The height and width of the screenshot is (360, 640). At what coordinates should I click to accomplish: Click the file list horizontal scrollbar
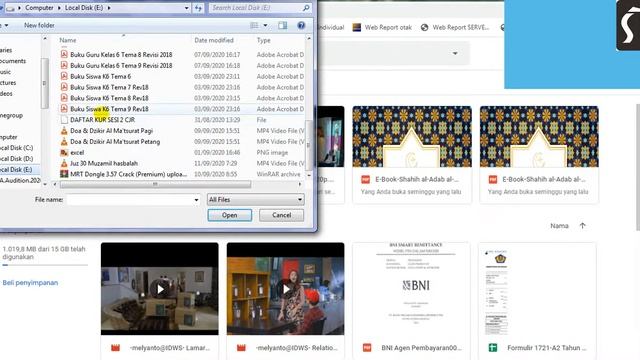[155, 184]
